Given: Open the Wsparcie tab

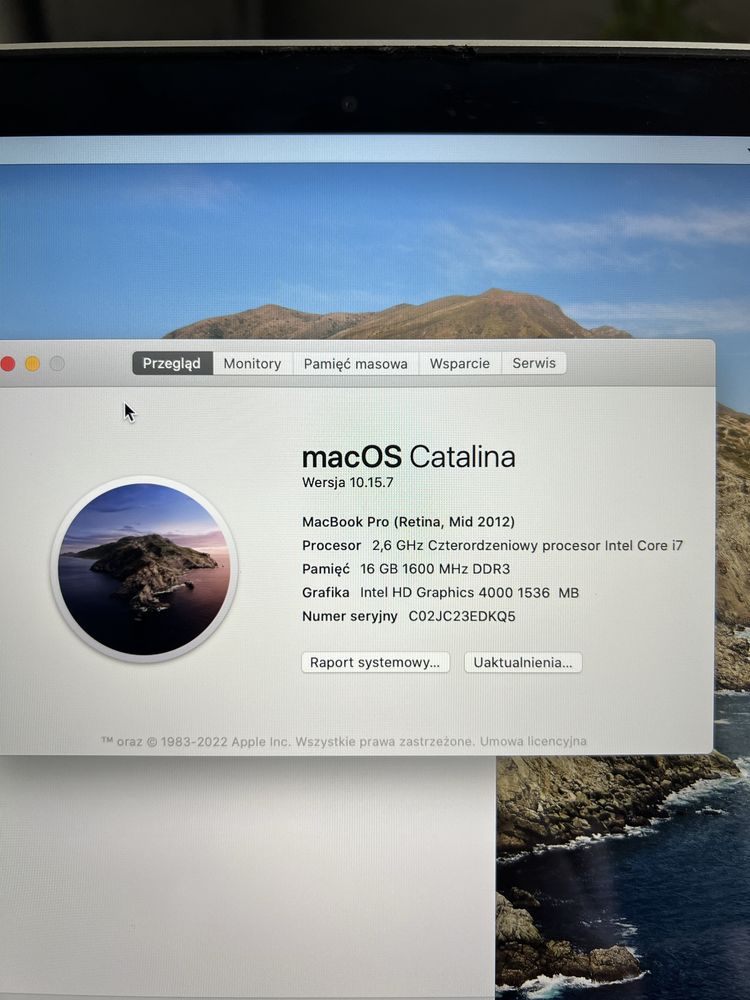Looking at the screenshot, I should (x=460, y=364).
